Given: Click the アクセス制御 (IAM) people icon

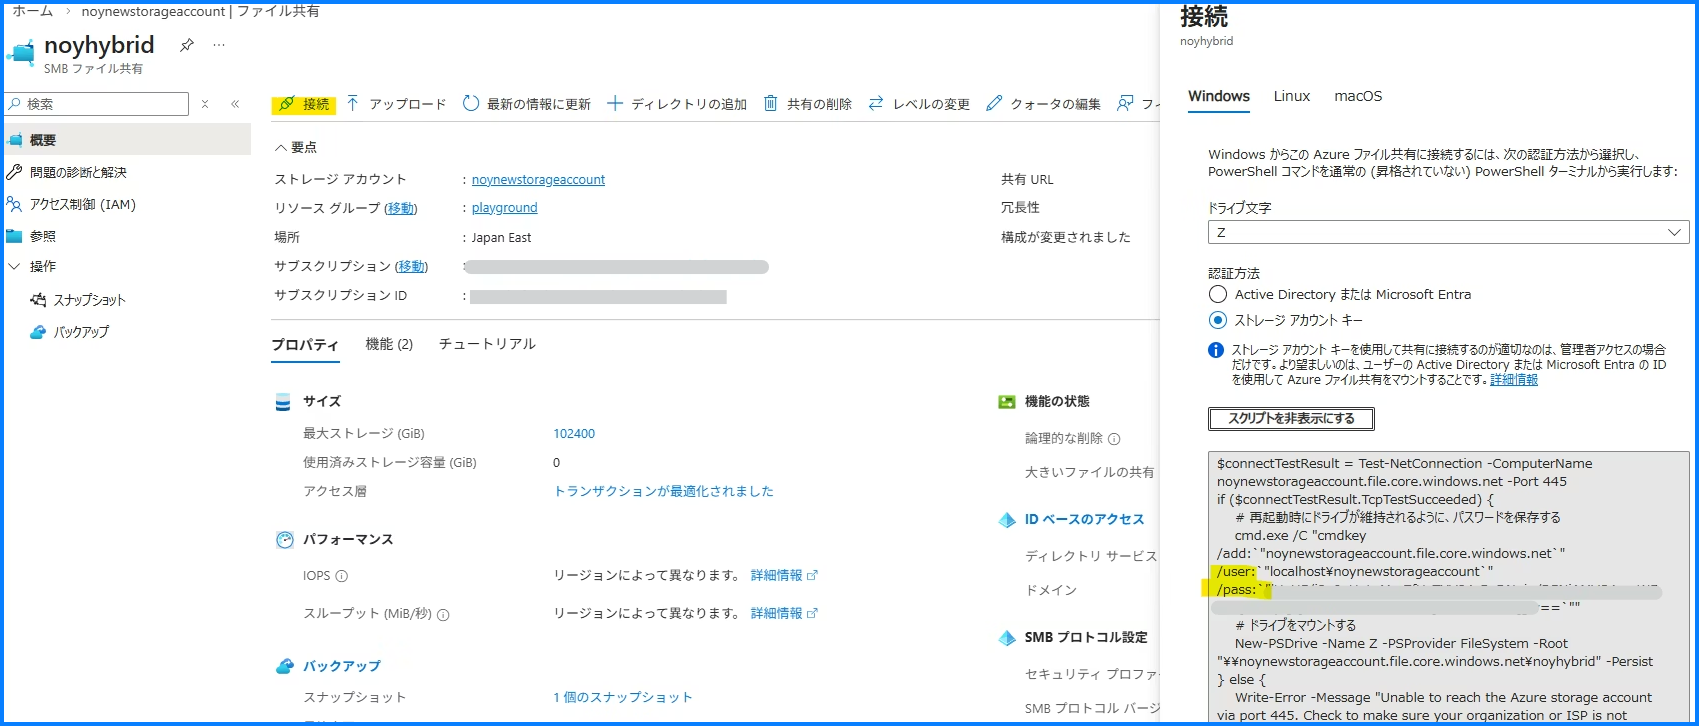Looking at the screenshot, I should coord(14,204).
